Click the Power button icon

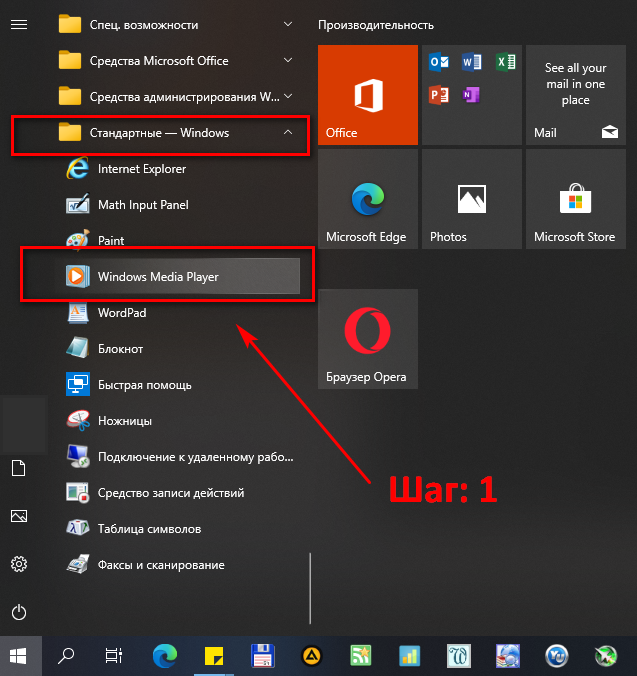[x=19, y=612]
